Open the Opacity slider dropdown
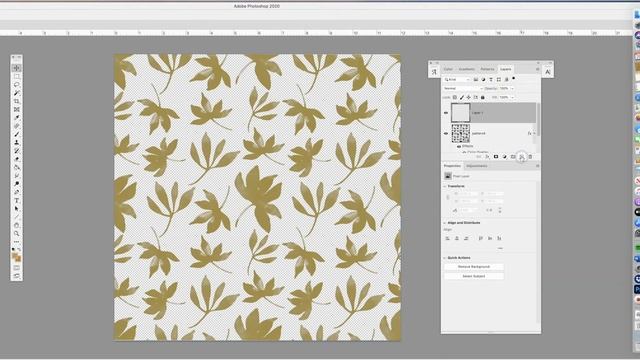This screenshot has width=640, height=360. tap(512, 88)
